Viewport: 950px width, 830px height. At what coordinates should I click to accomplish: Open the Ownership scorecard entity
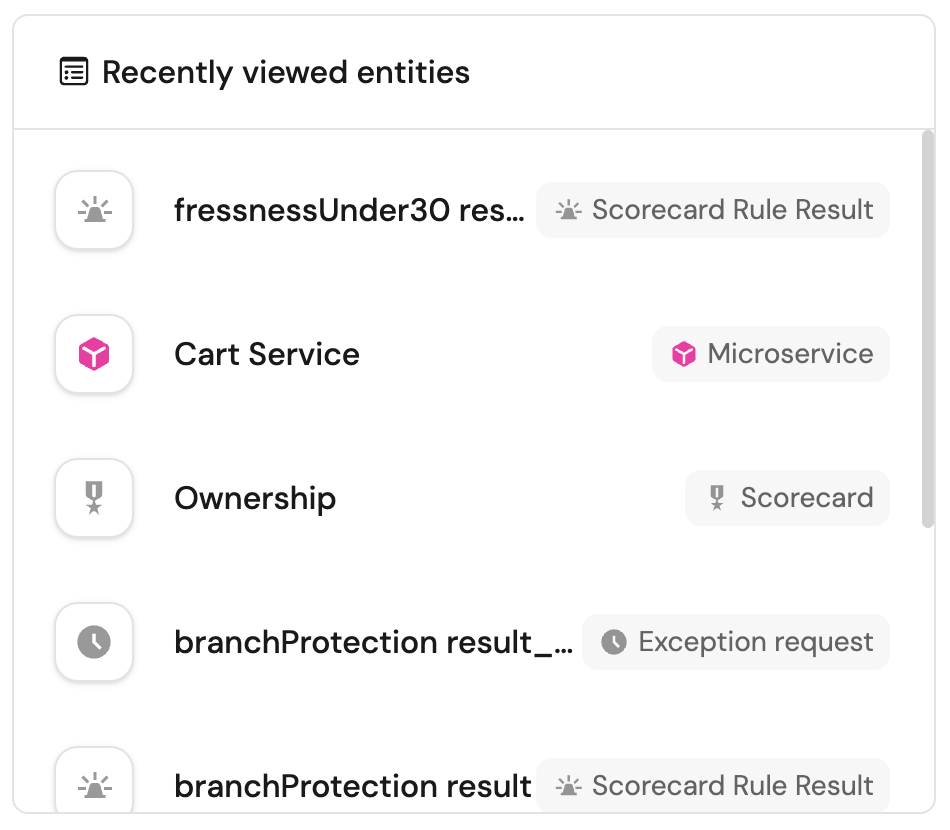(255, 498)
